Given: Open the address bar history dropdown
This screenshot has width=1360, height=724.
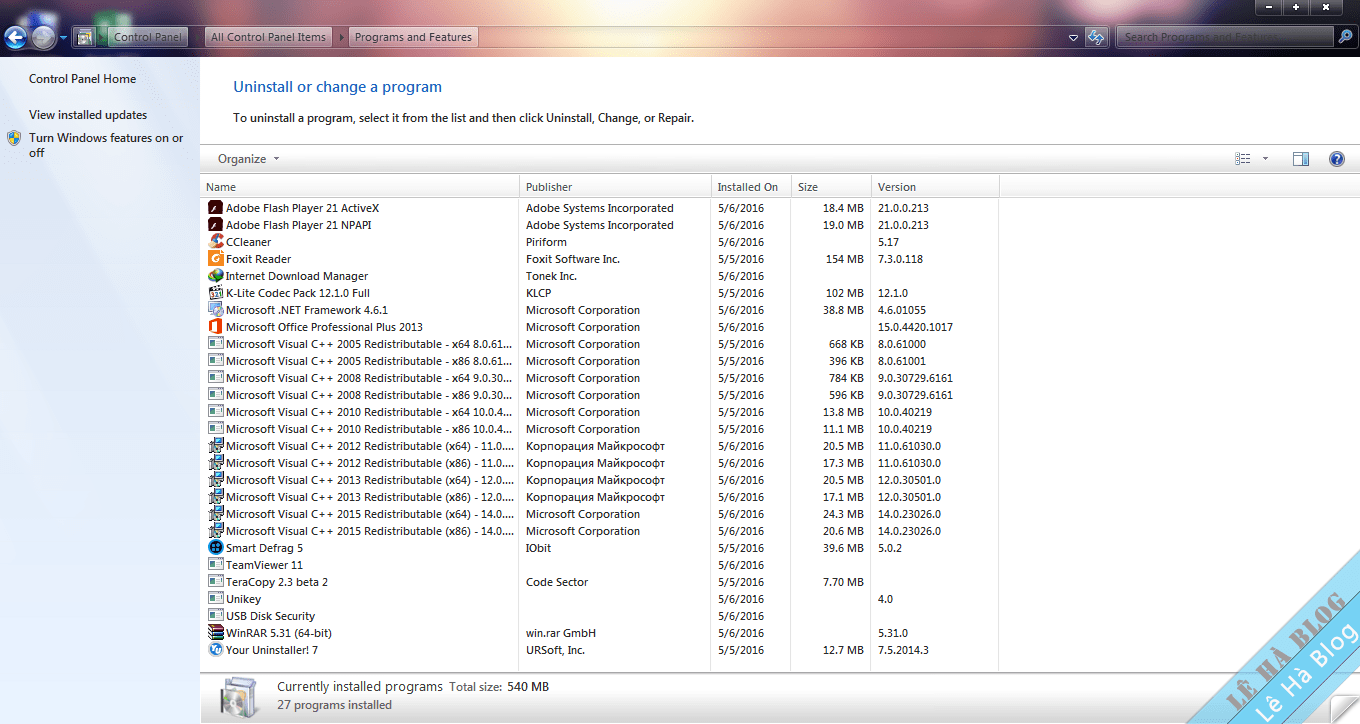Looking at the screenshot, I should (1073, 37).
